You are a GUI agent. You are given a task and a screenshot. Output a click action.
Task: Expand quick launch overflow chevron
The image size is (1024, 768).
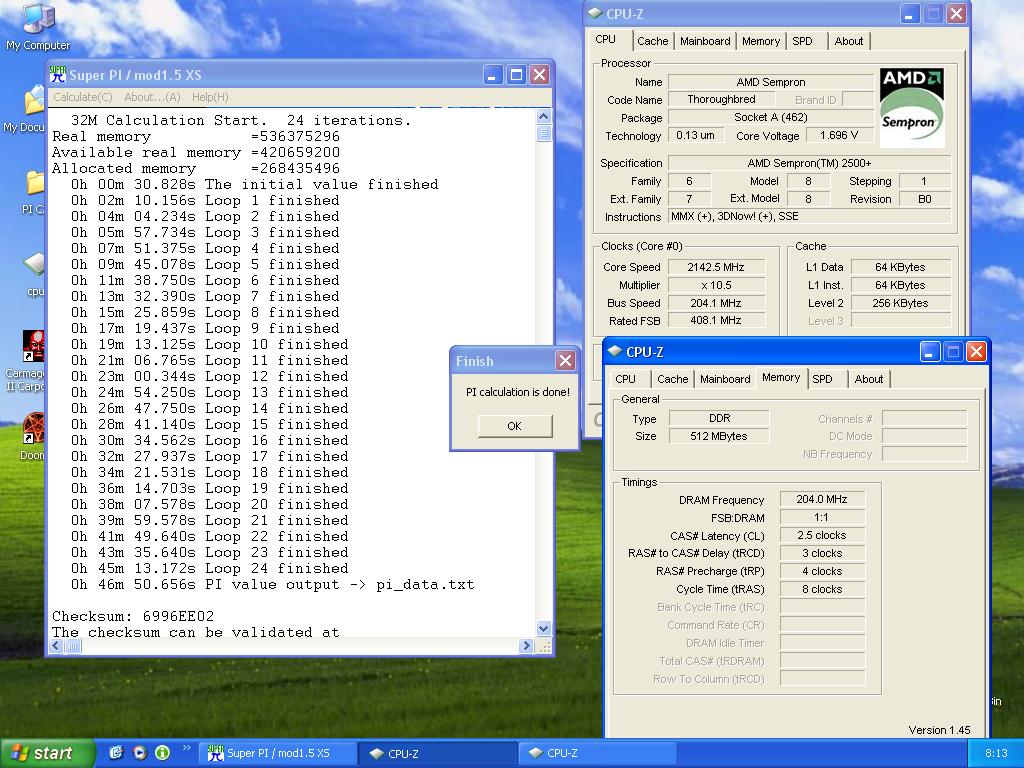click(x=187, y=748)
